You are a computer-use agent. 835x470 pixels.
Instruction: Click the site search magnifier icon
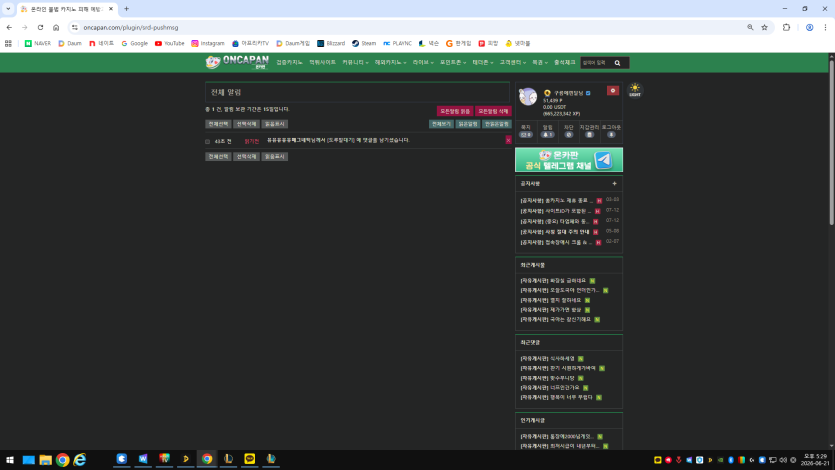(617, 63)
